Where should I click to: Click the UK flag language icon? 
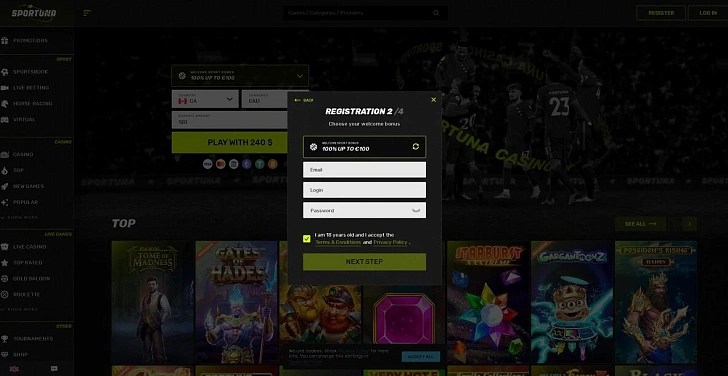[x=14, y=369]
